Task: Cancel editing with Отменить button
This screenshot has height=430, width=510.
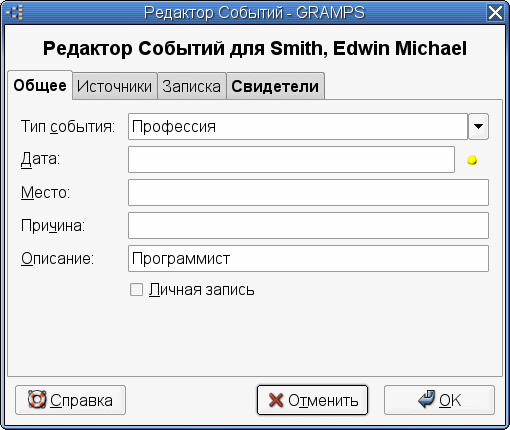Action: [x=312, y=400]
